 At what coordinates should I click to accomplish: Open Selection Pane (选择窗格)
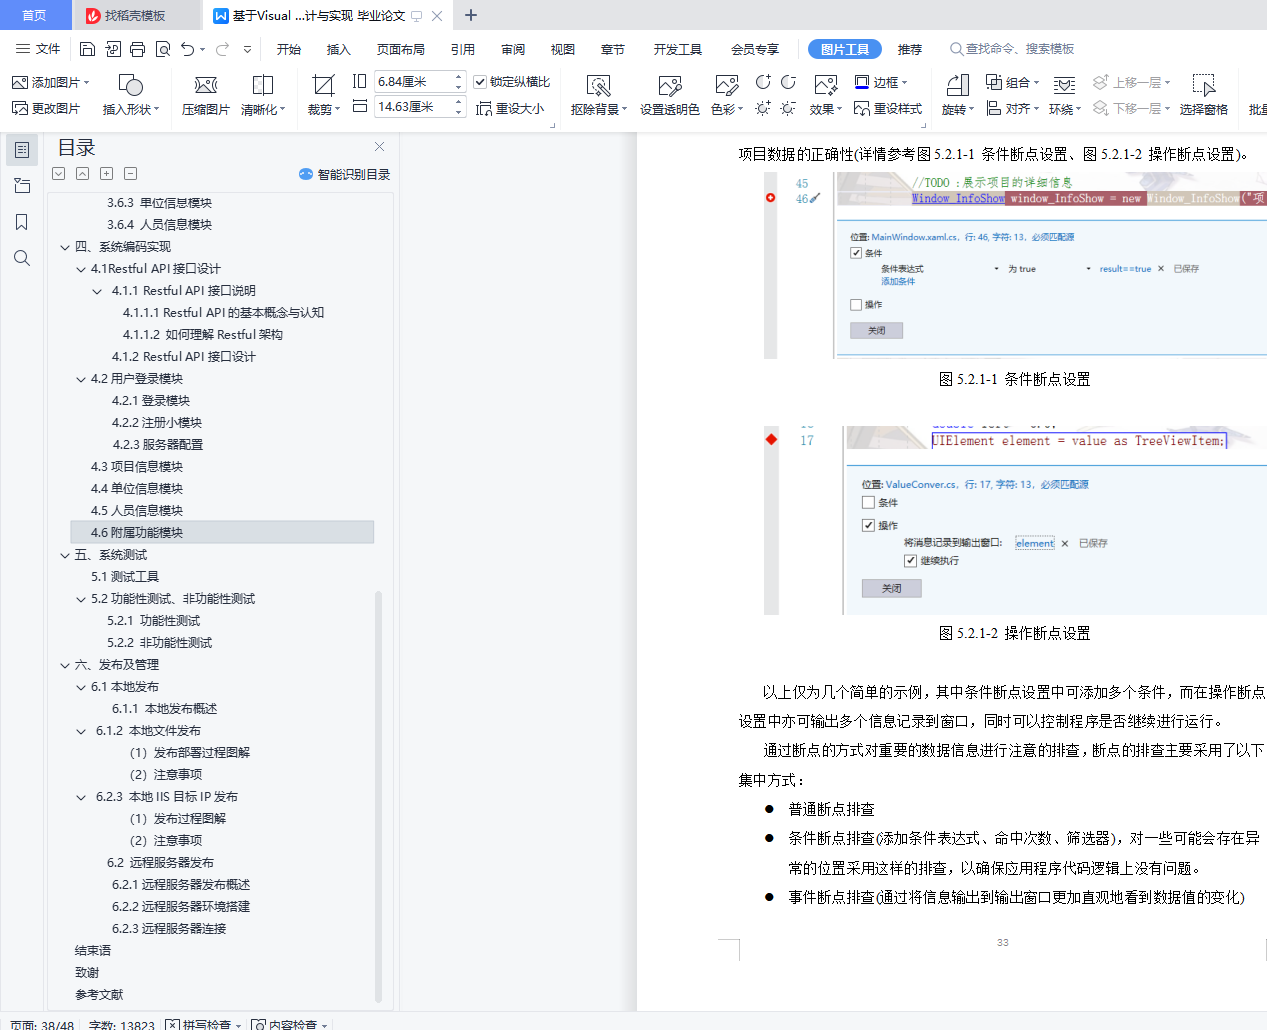point(1203,95)
